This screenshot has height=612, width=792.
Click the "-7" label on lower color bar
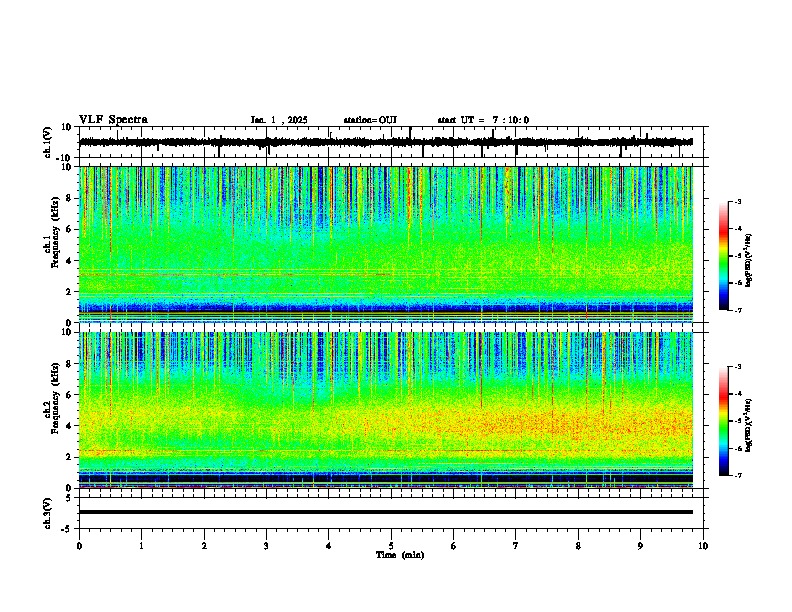pyautogui.click(x=737, y=475)
